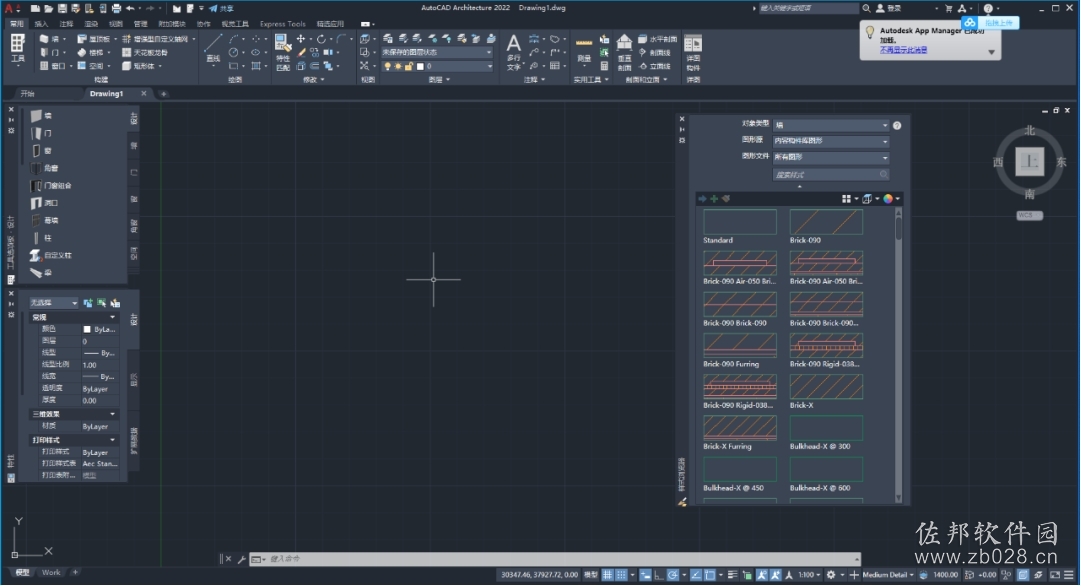This screenshot has height=586, width=1081.
Task: Toggle snap mode dotted grid in status bar
Action: [621, 574]
